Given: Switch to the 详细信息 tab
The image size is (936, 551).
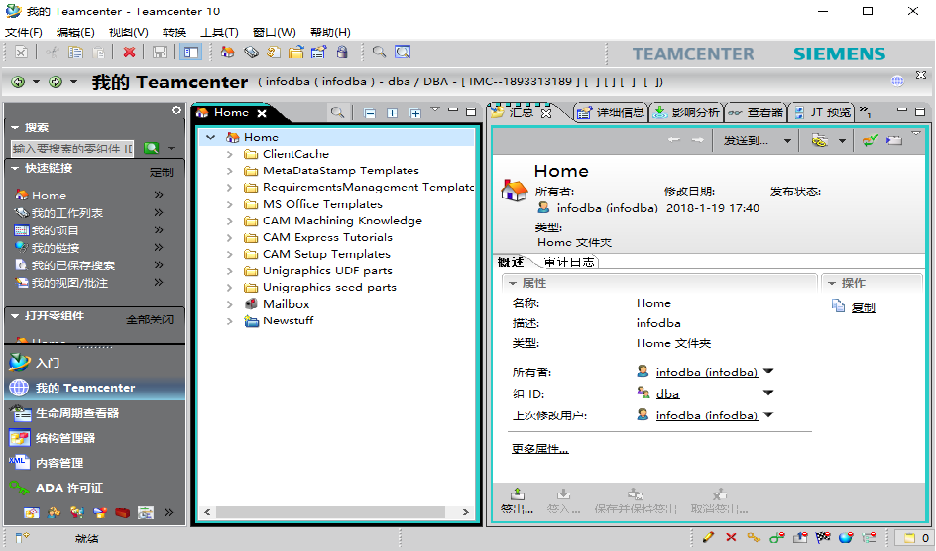Looking at the screenshot, I should (611, 112).
